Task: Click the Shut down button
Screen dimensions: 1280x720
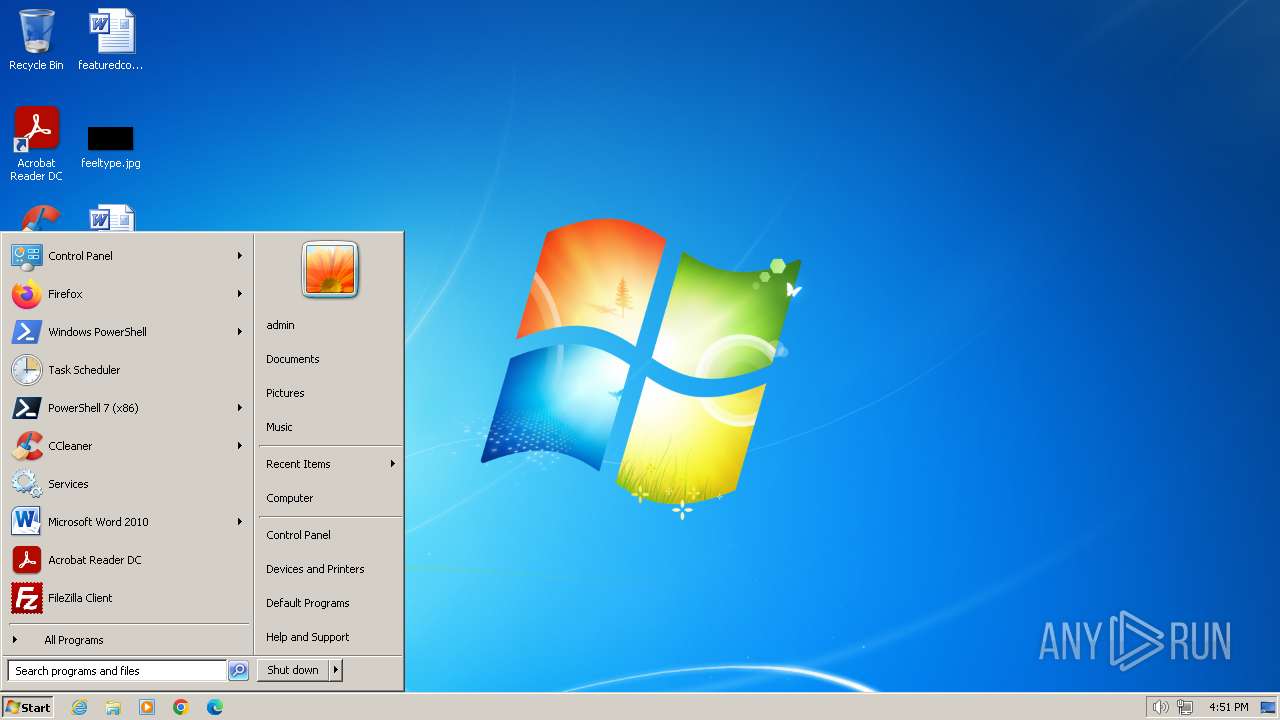Action: click(x=293, y=670)
